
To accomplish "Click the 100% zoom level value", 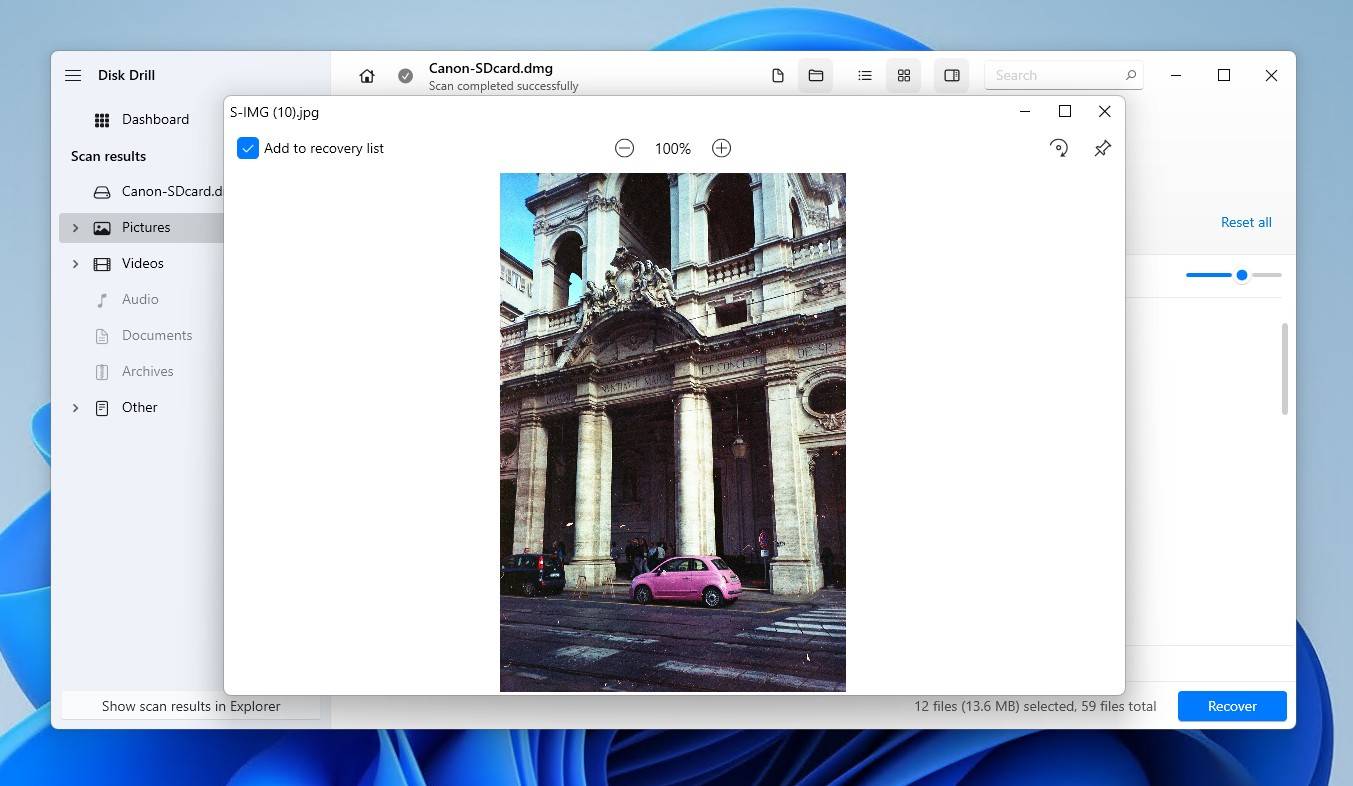I will (673, 149).
